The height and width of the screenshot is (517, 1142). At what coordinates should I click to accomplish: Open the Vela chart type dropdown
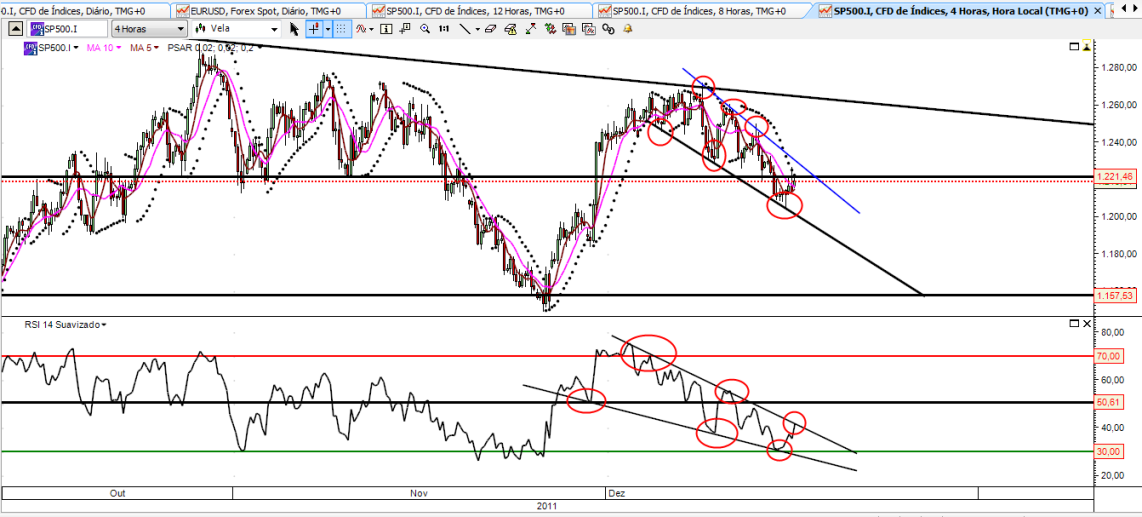[236, 28]
